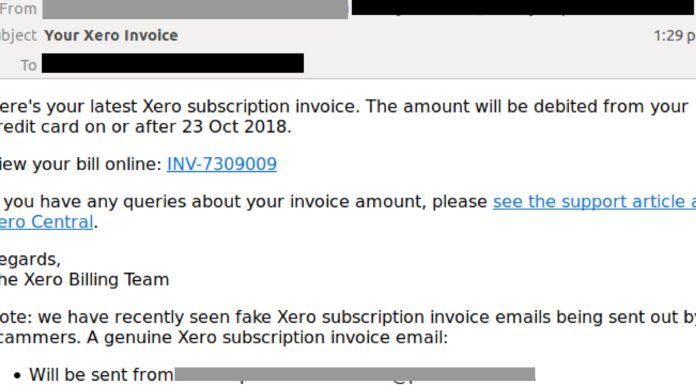
Task: Click the 'Will be sent from' bullet text
Action: pyautogui.click(x=101, y=375)
